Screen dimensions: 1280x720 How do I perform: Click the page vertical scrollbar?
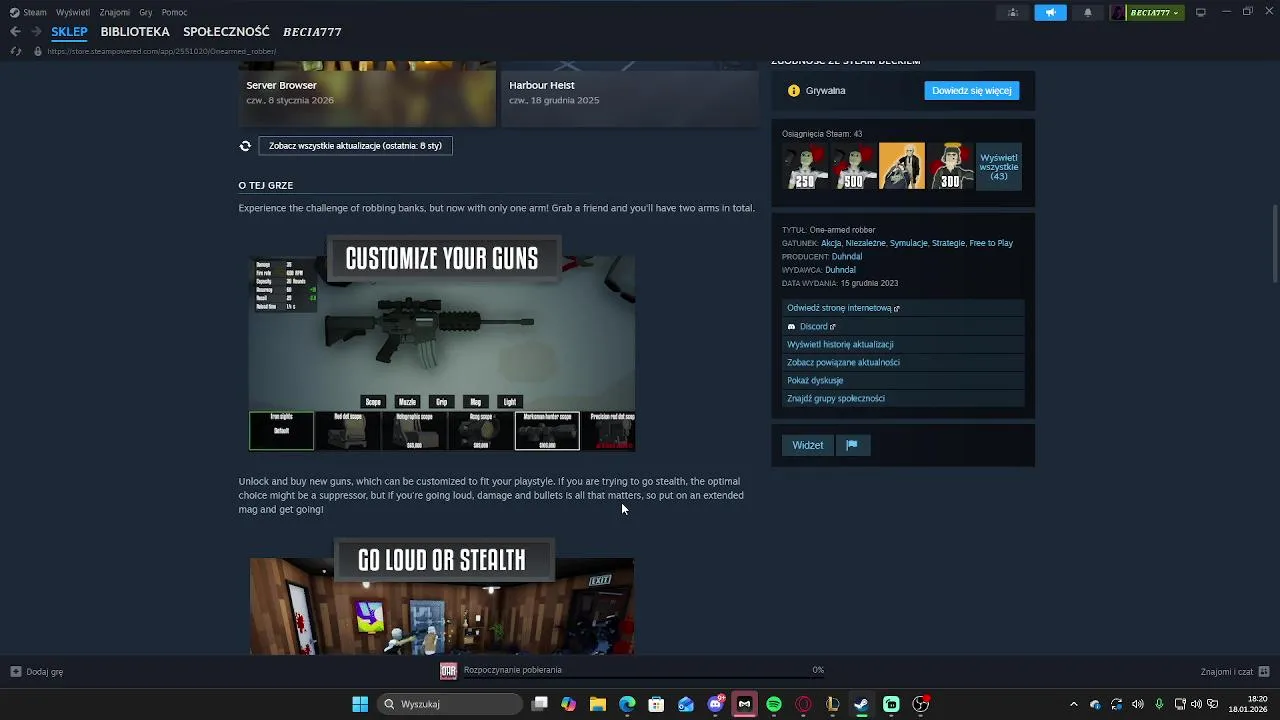[x=1274, y=243]
